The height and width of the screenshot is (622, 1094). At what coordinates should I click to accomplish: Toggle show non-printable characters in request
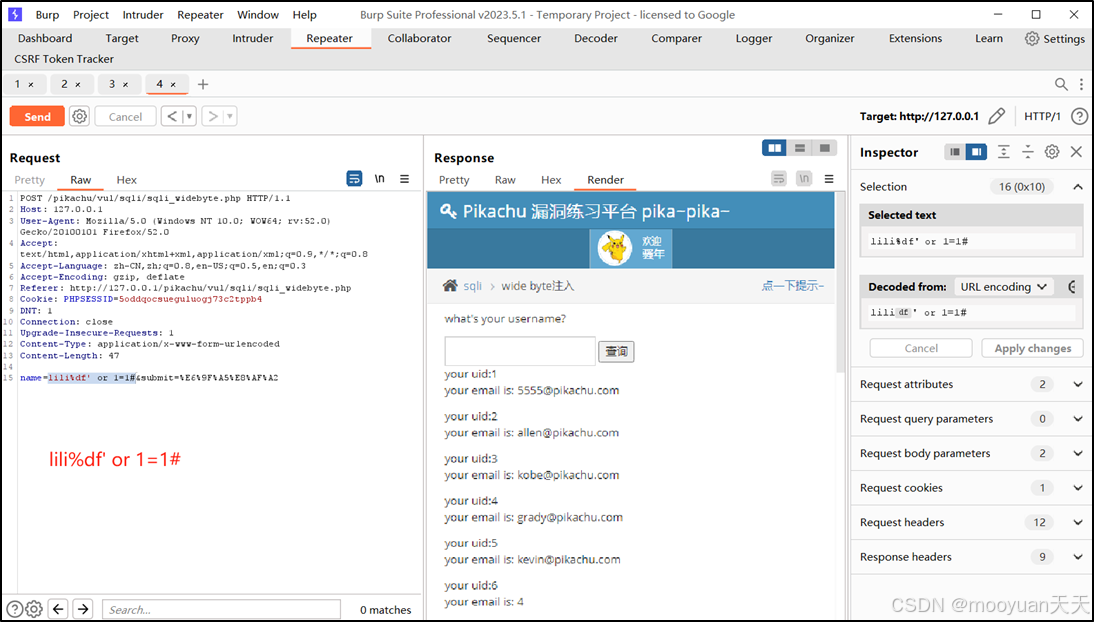pyautogui.click(x=380, y=179)
